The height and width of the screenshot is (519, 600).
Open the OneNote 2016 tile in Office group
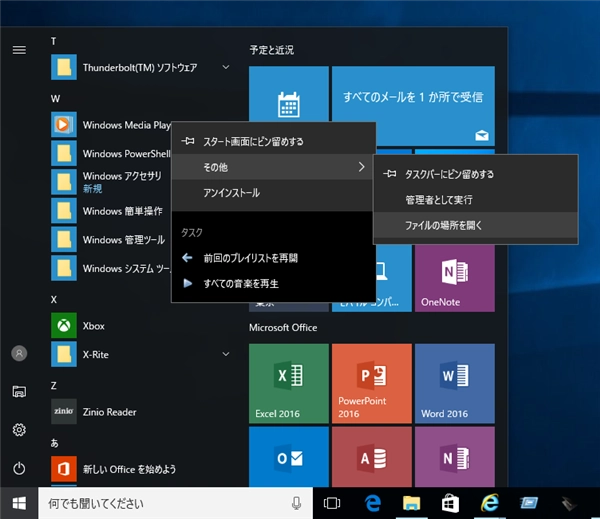point(455,457)
